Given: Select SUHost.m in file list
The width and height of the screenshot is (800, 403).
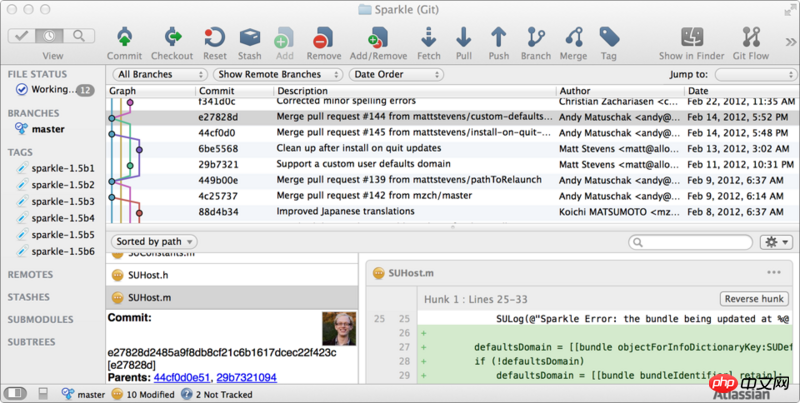Looking at the screenshot, I should click(232, 297).
